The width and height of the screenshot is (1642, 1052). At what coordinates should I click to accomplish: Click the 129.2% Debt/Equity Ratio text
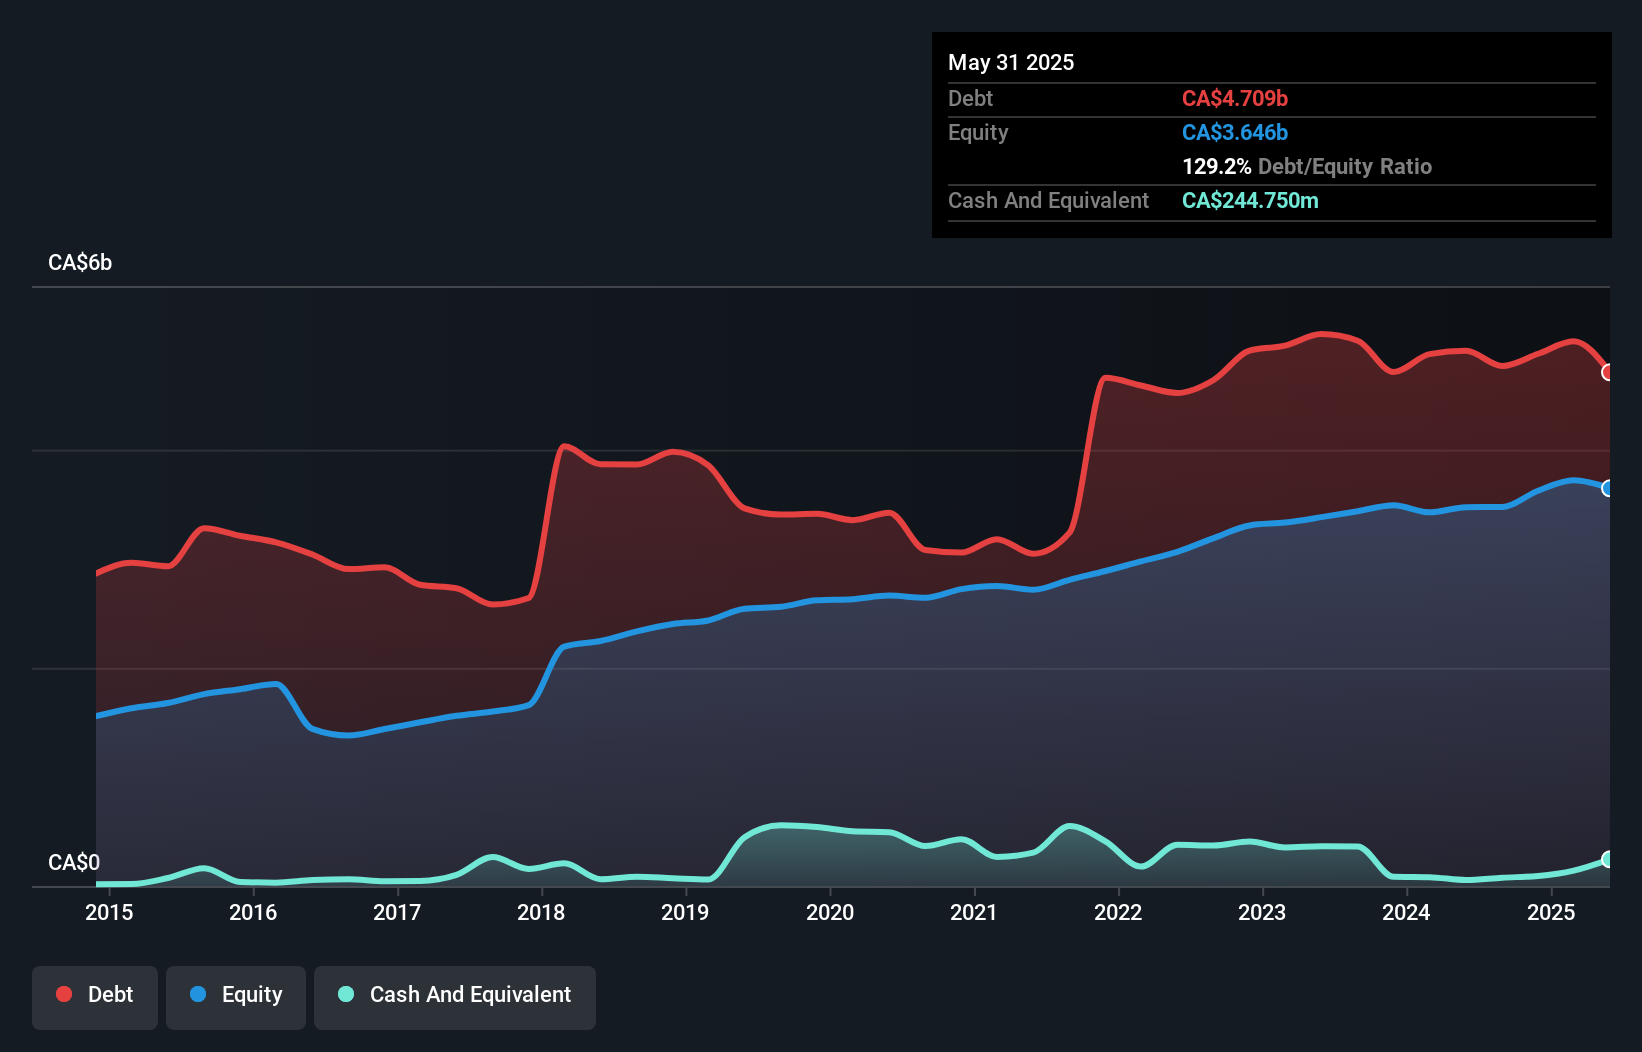coord(1307,166)
